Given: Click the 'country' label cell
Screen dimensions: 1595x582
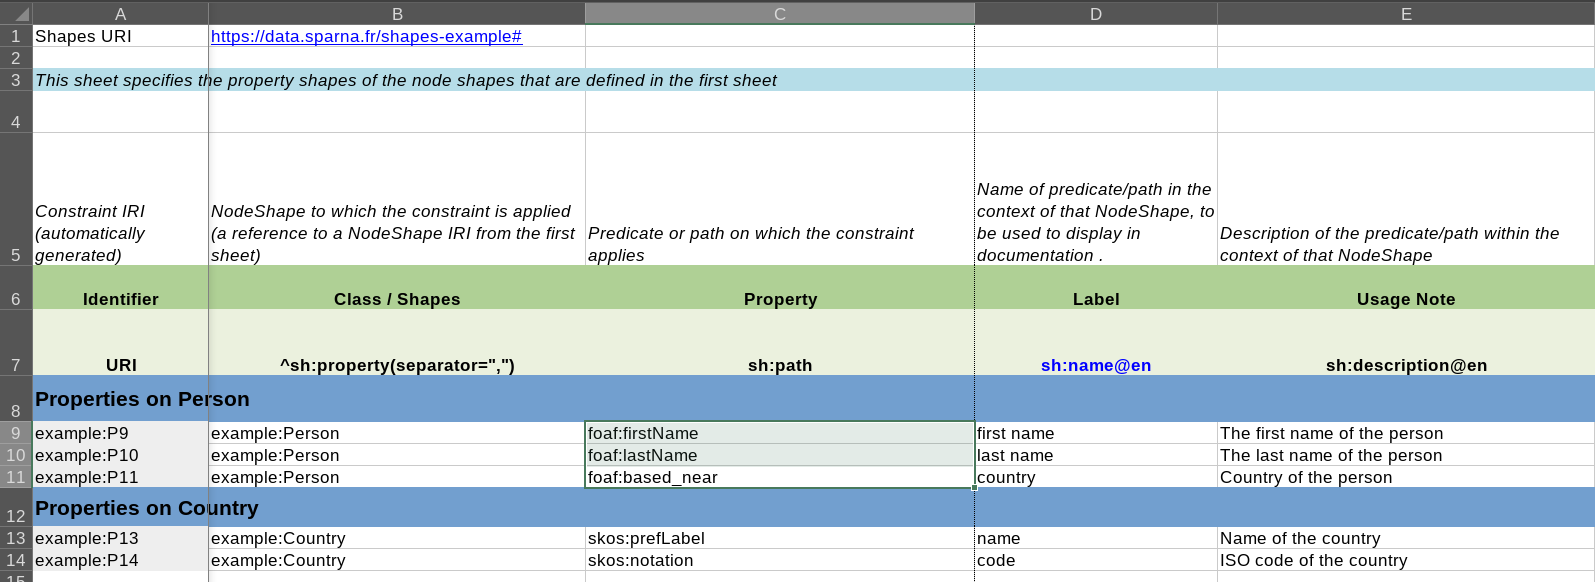Looking at the screenshot, I should pyautogui.click(x=1096, y=477).
